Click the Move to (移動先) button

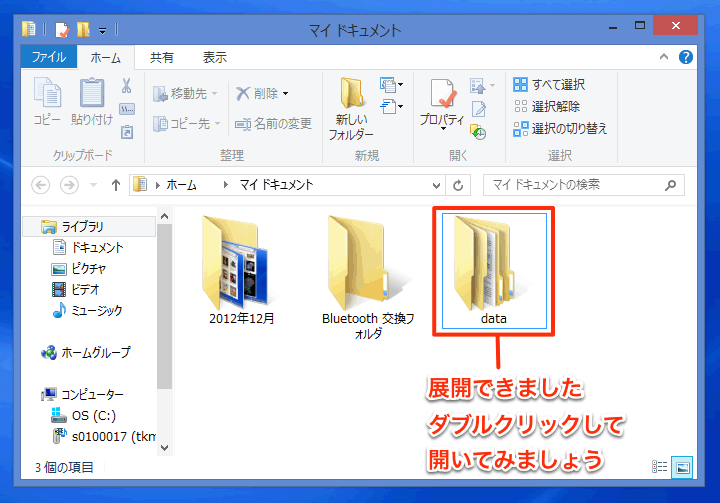tap(185, 94)
